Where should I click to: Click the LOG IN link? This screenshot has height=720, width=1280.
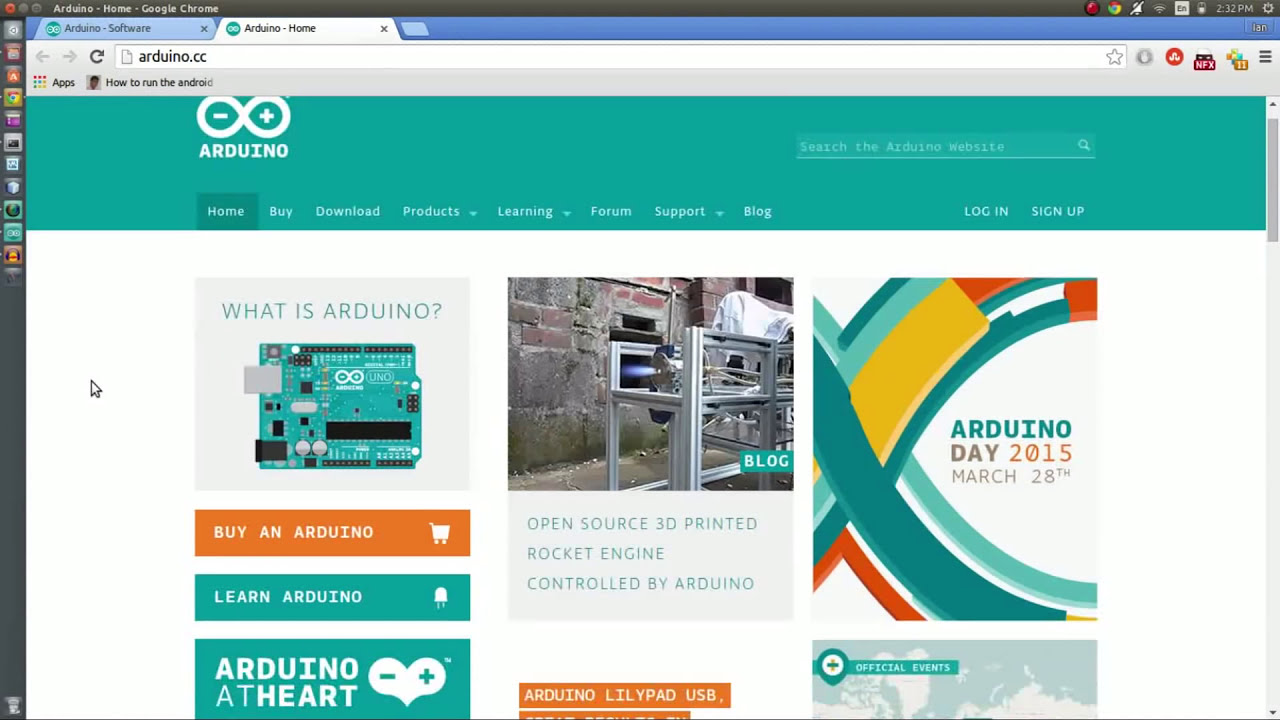(x=986, y=211)
